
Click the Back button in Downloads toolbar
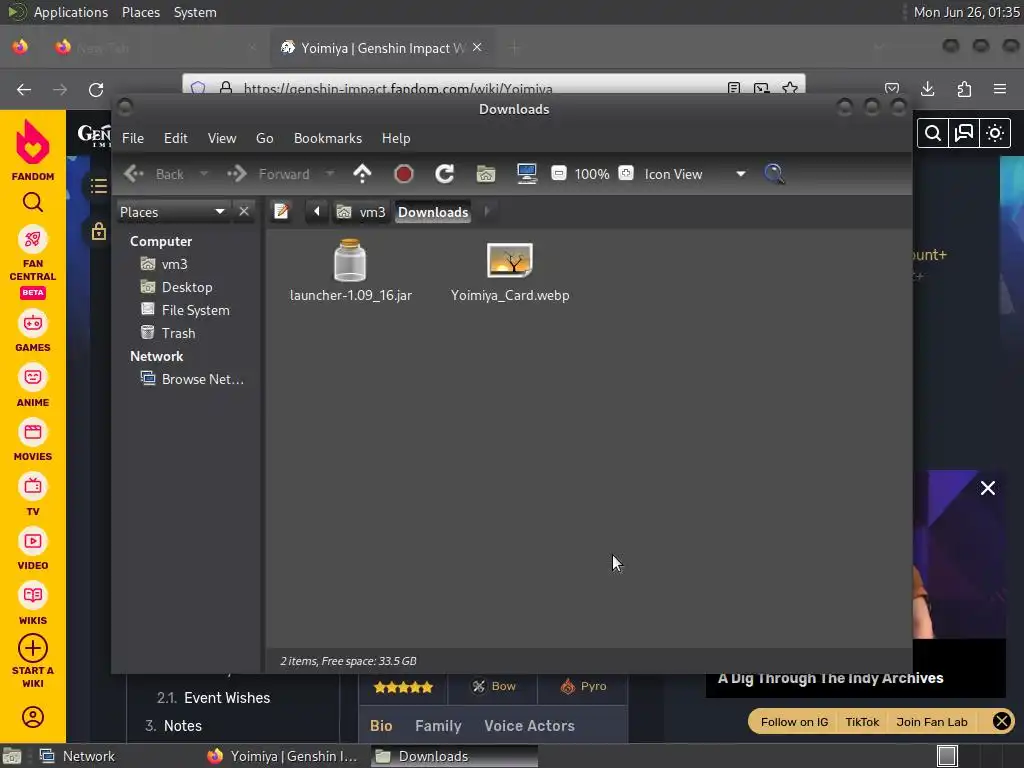pos(154,174)
